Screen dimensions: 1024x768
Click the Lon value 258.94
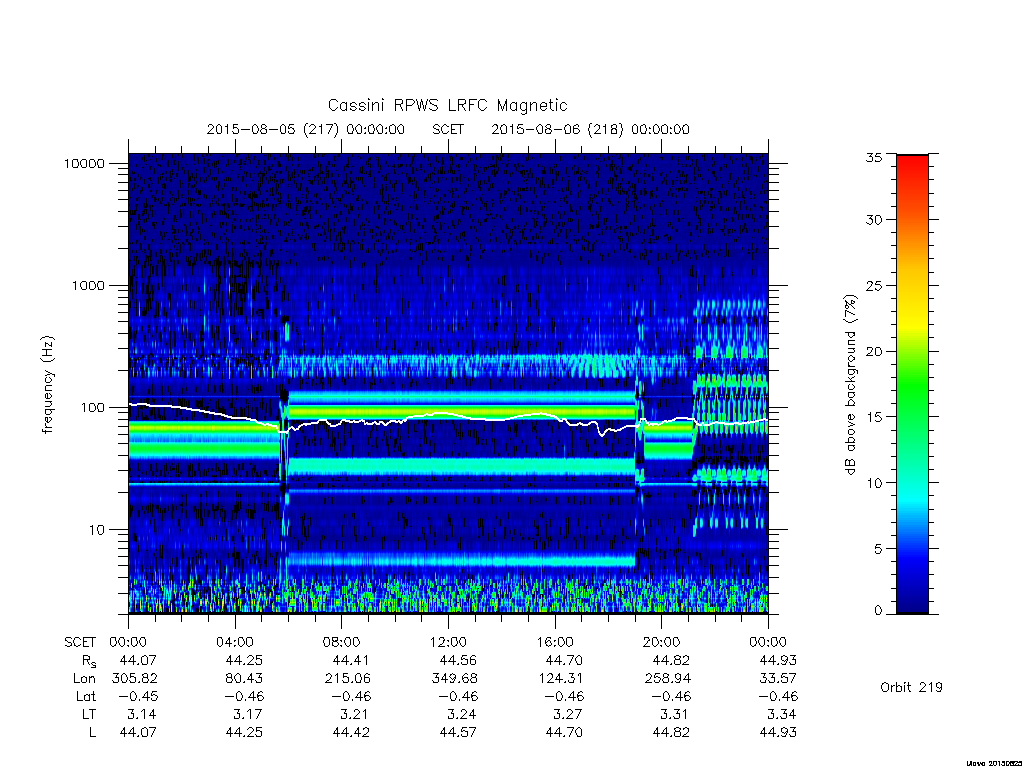667,679
